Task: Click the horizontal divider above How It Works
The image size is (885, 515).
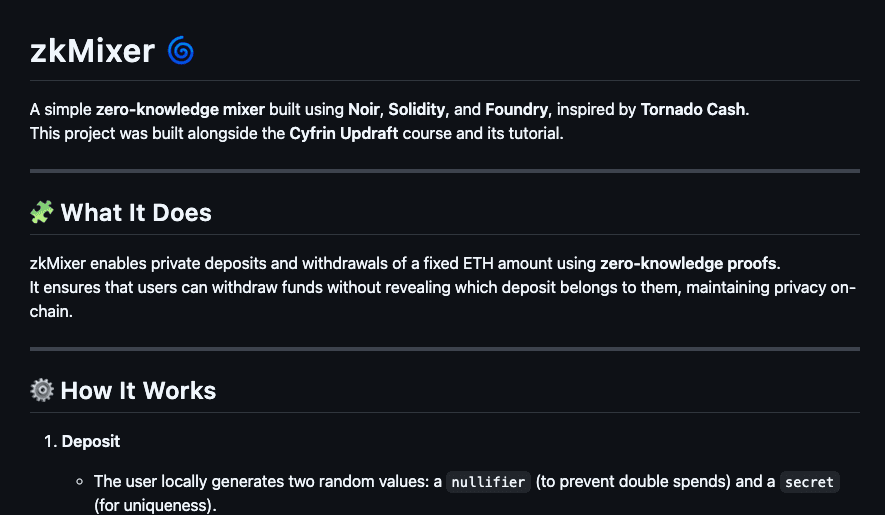Action: pyautogui.click(x=445, y=349)
